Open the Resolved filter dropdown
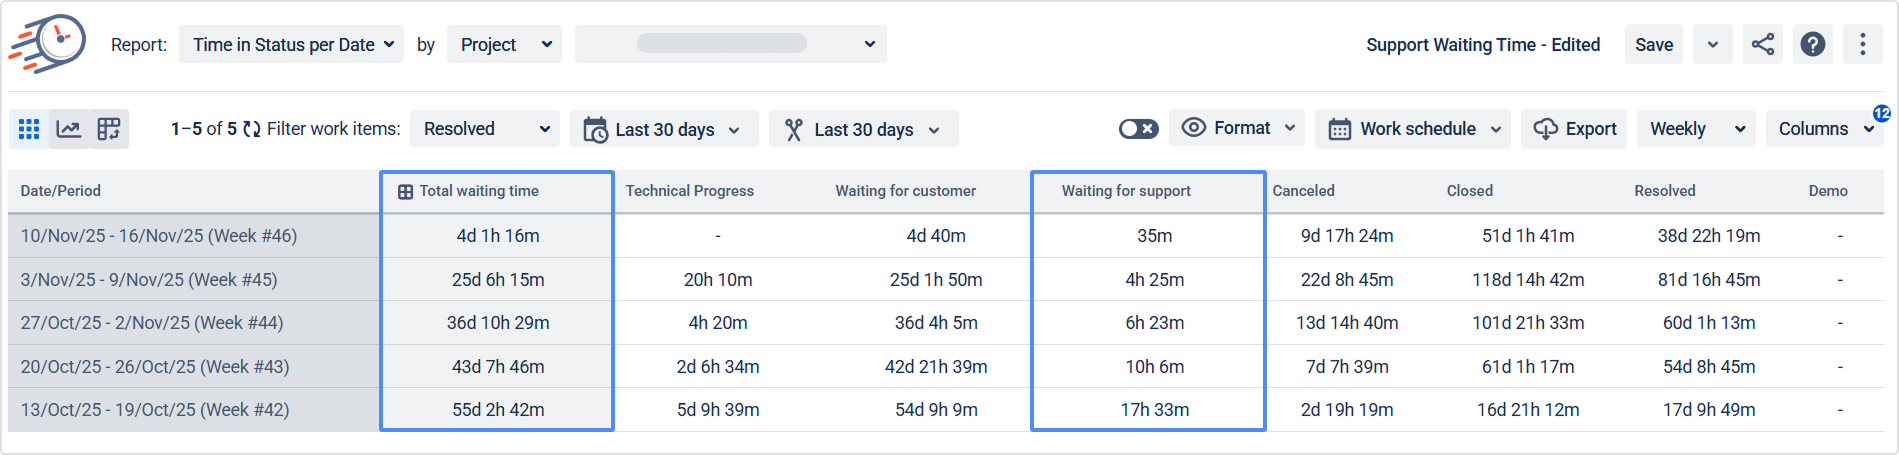This screenshot has width=1899, height=455. tap(485, 129)
